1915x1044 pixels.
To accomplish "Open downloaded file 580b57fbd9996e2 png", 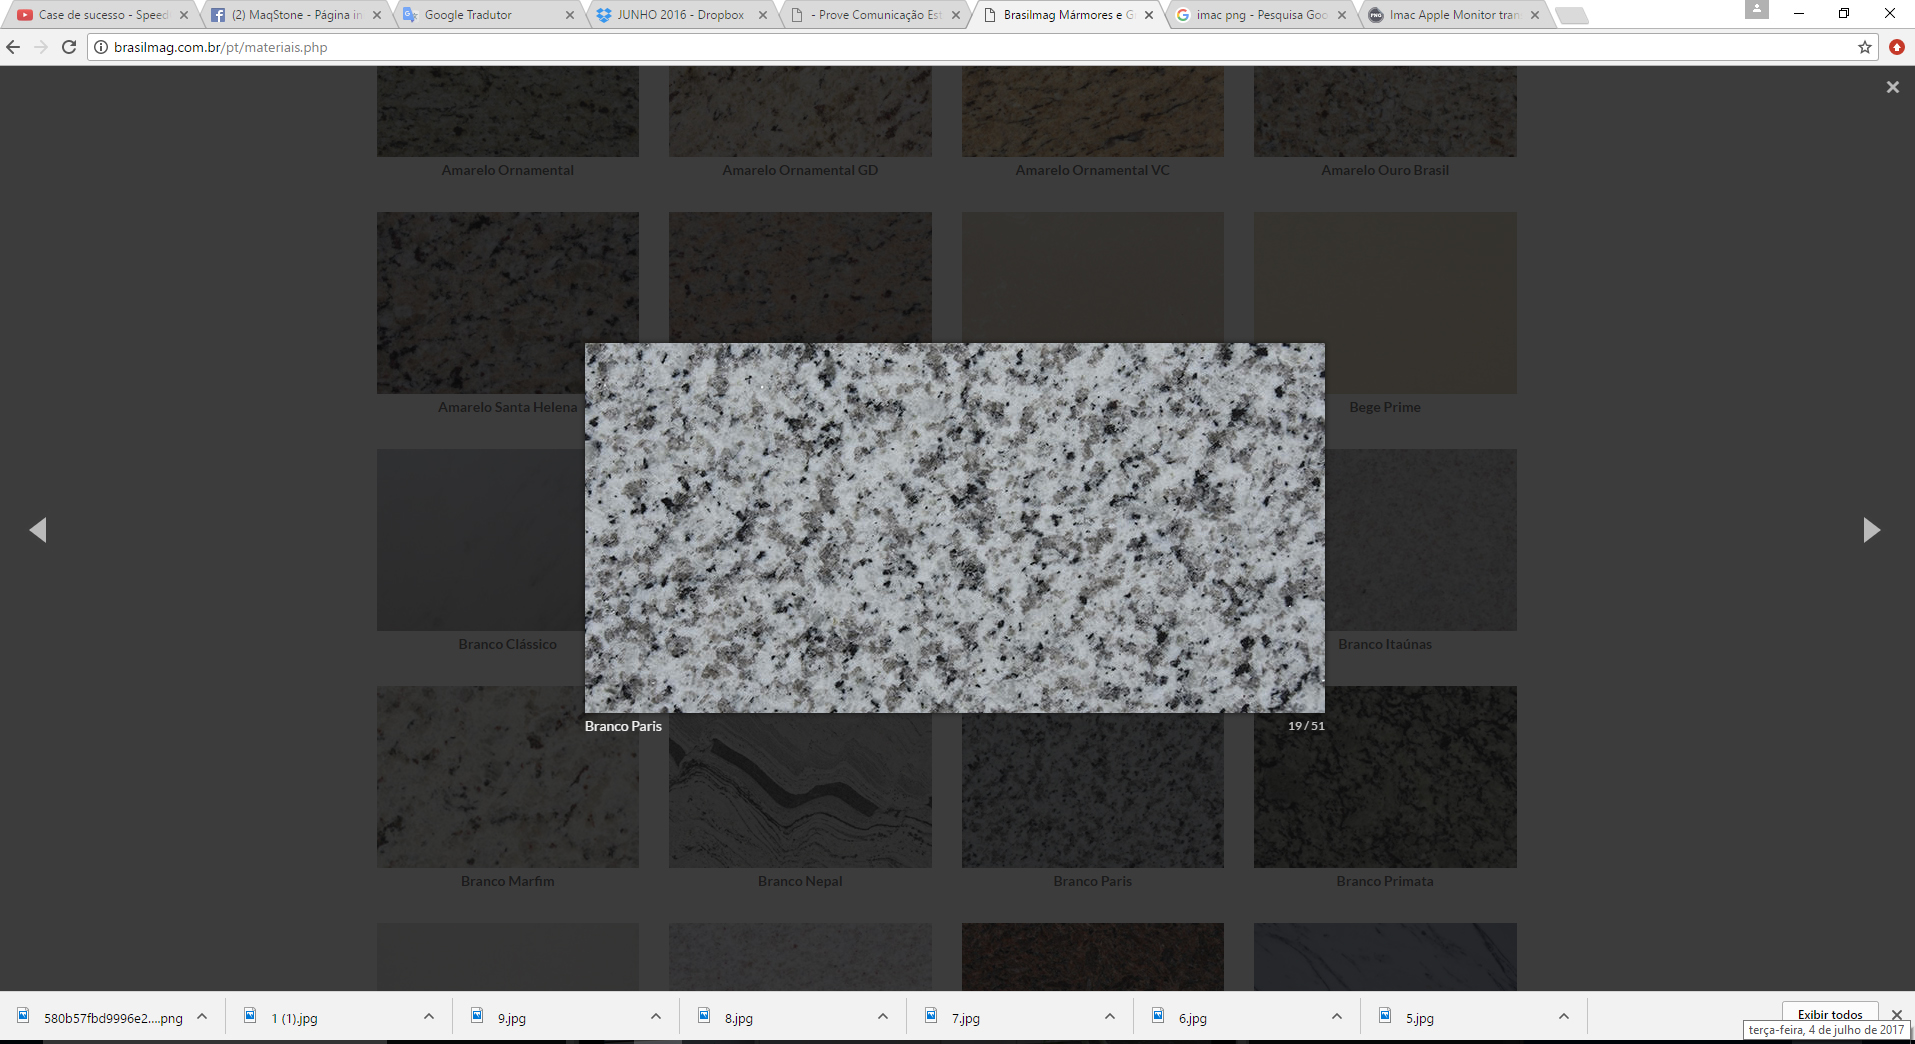I will click(113, 1018).
